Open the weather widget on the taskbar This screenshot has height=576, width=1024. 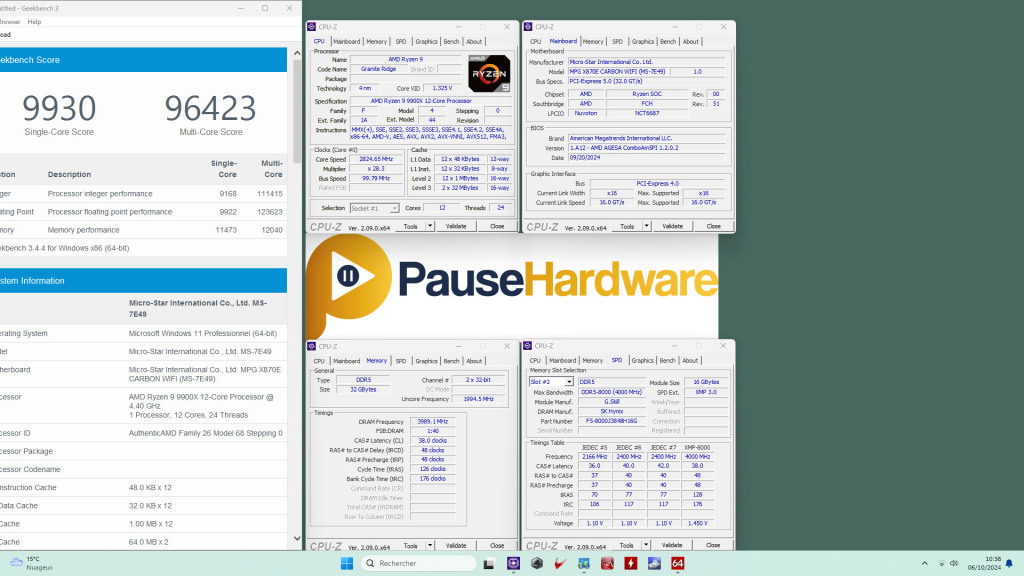click(x=30, y=563)
